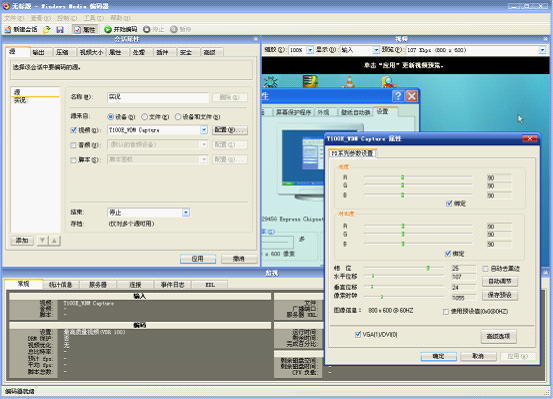
Task: Switch to the Output (输出) tab
Action: [x=41, y=52]
